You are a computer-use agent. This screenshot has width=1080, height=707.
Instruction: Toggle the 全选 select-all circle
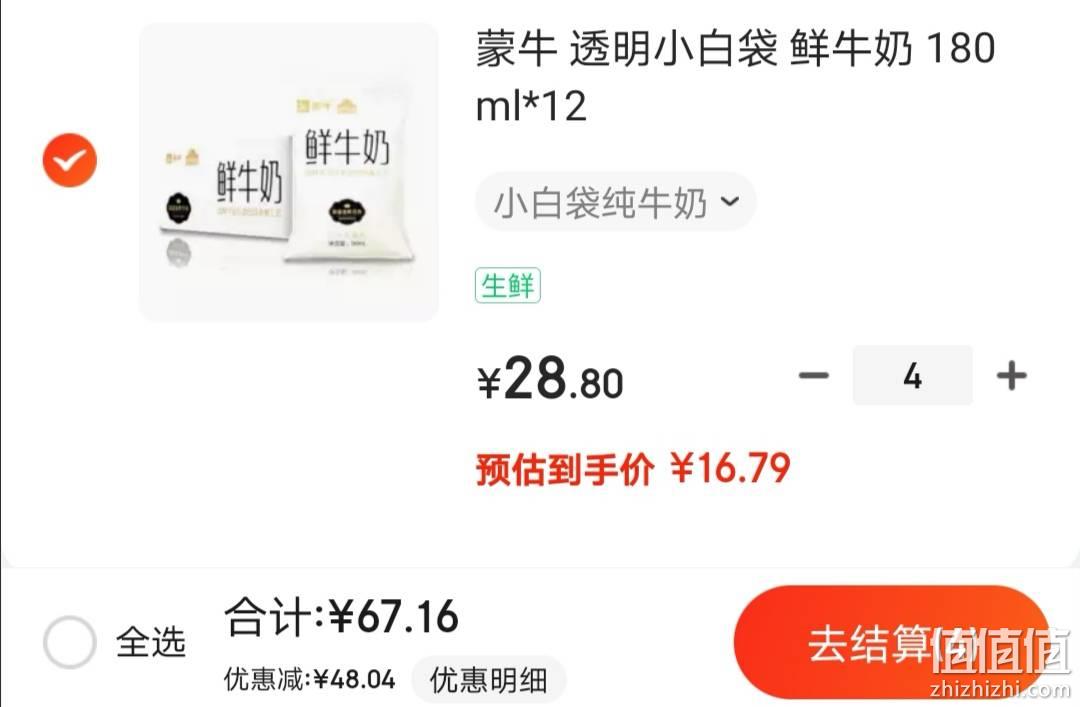click(x=70, y=642)
